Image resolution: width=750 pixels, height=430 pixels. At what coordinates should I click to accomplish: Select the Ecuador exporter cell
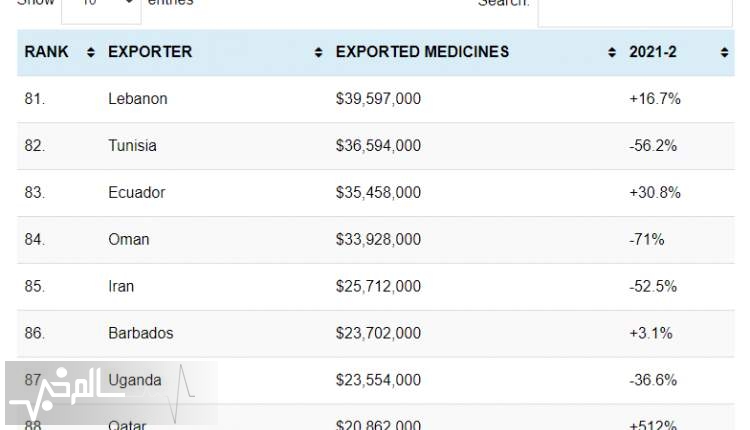pyautogui.click(x=136, y=192)
